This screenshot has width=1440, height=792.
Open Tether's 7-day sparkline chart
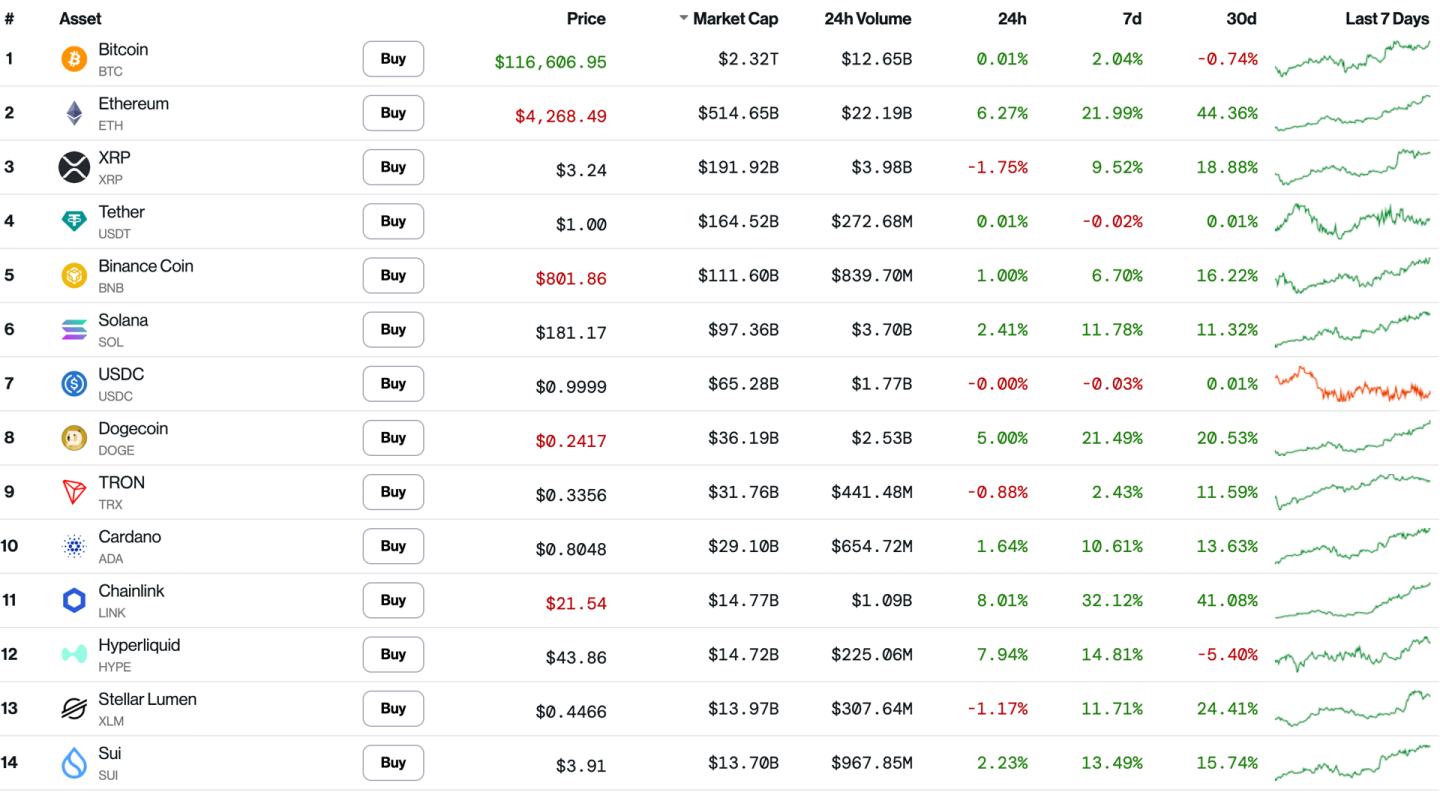(x=1352, y=221)
